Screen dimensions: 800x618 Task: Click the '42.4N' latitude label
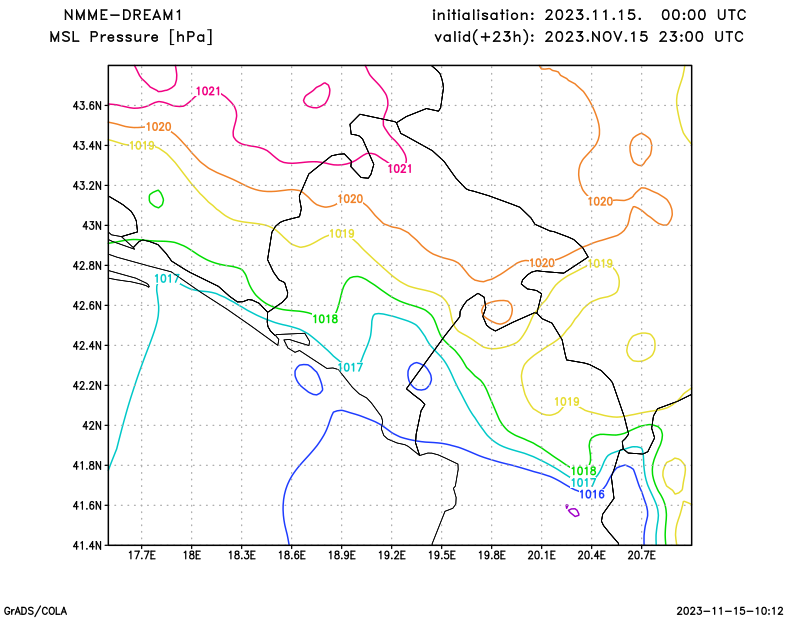[87, 346]
